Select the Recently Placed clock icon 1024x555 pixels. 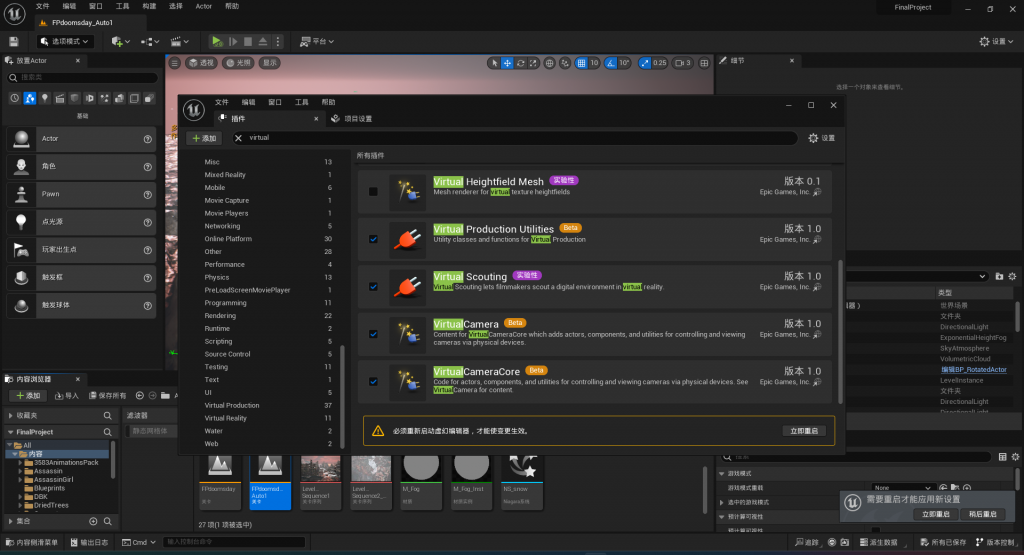pyautogui.click(x=14, y=98)
